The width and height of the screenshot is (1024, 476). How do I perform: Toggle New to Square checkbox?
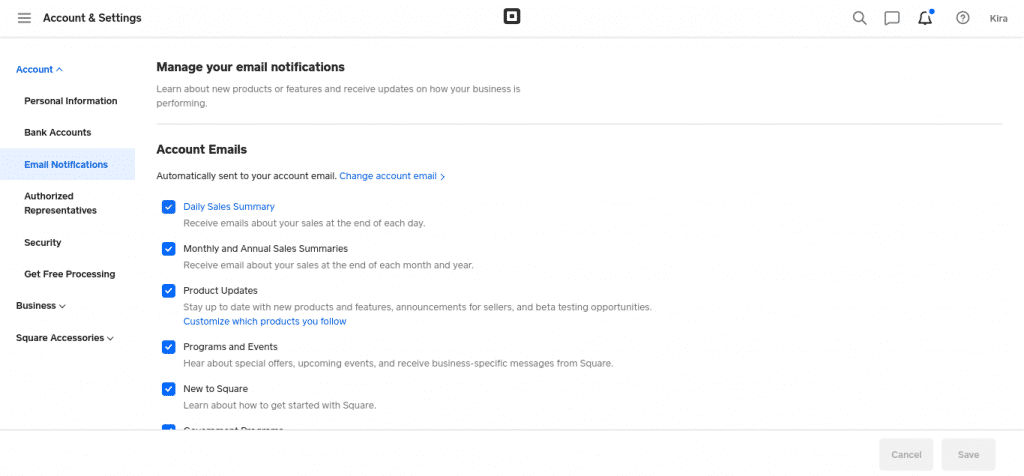pyautogui.click(x=169, y=389)
